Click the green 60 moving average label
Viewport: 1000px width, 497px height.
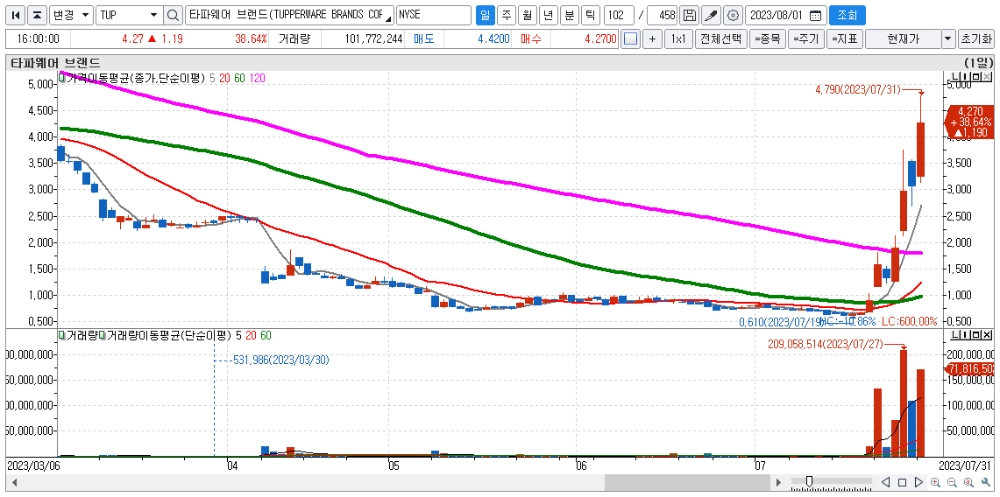[x=240, y=78]
